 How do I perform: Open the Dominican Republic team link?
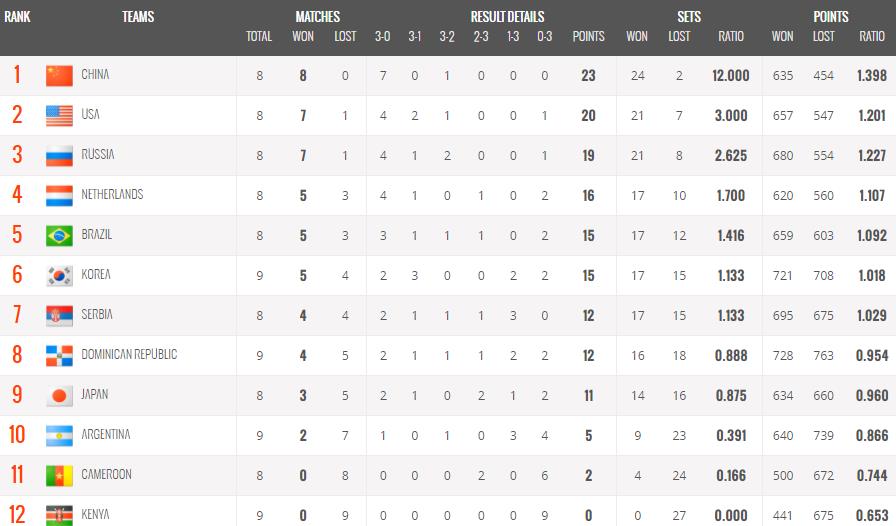point(129,355)
